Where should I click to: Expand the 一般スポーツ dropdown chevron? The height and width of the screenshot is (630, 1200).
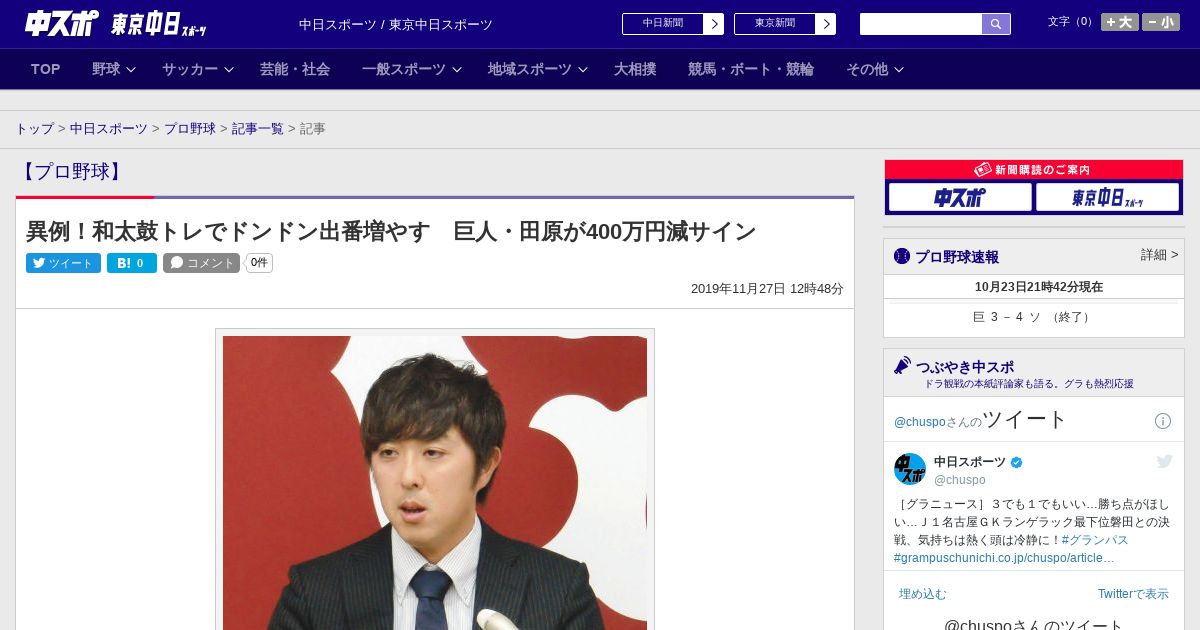click(x=457, y=69)
